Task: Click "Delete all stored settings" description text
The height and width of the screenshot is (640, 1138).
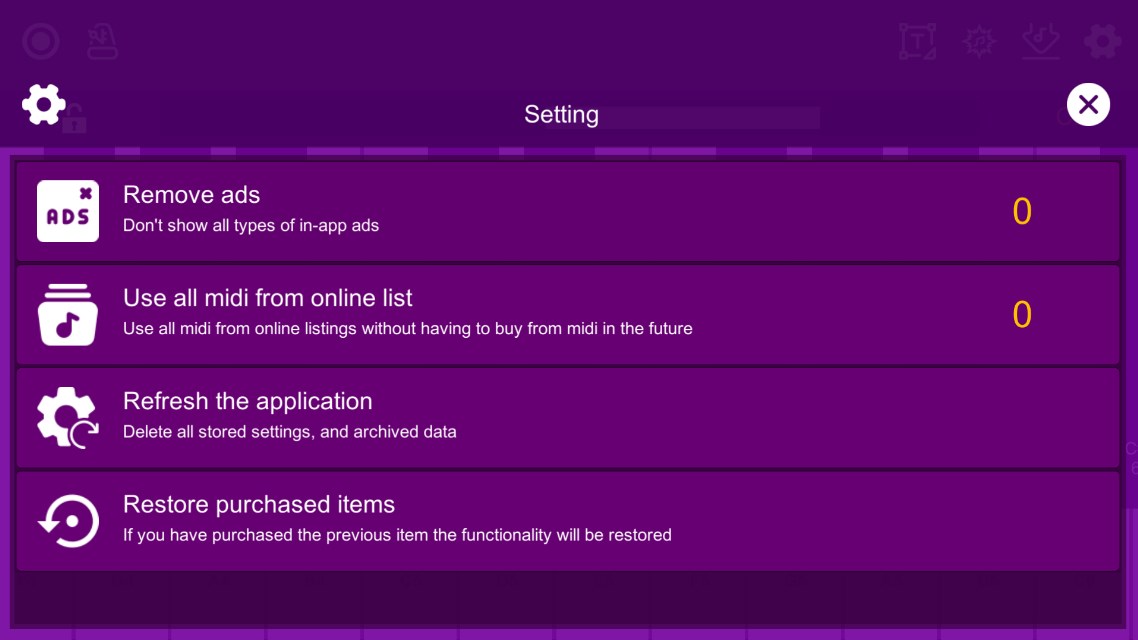Action: 289,432
